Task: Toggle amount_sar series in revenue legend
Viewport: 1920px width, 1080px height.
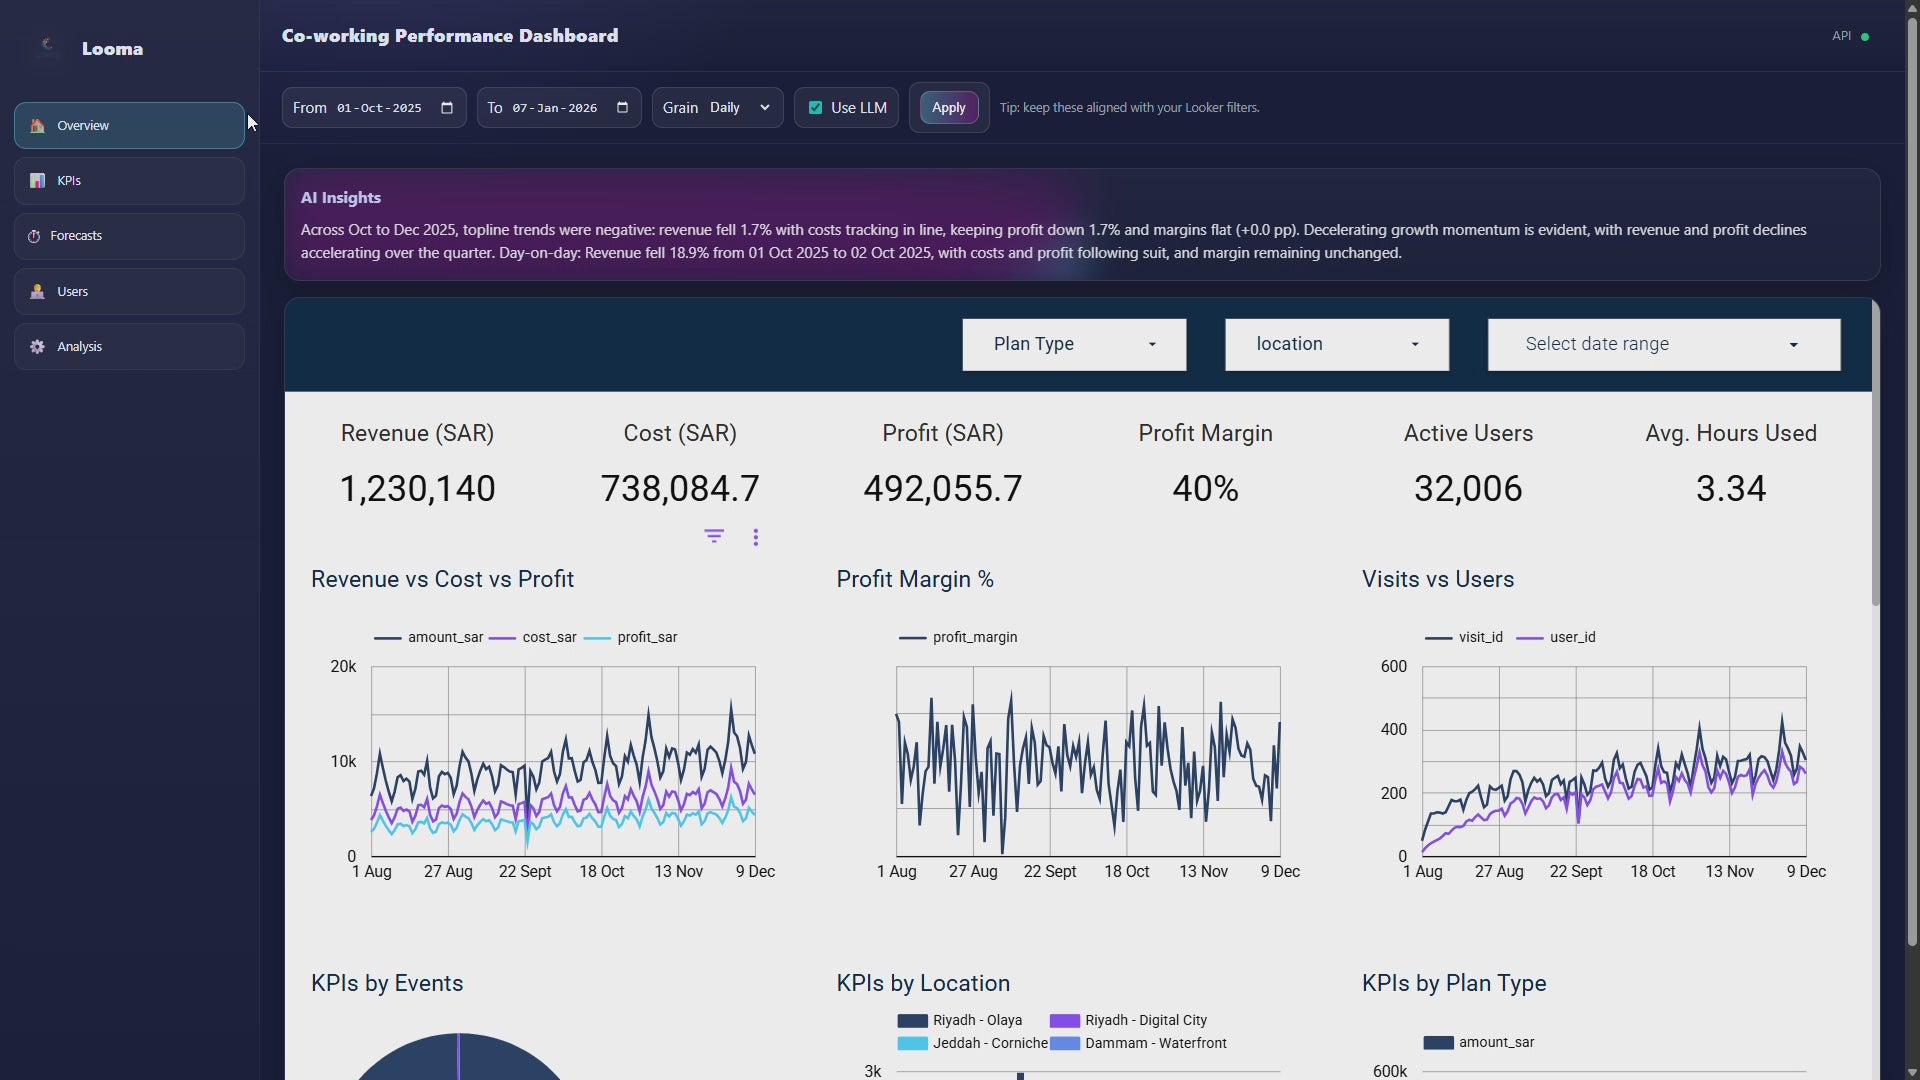Action: click(429, 638)
